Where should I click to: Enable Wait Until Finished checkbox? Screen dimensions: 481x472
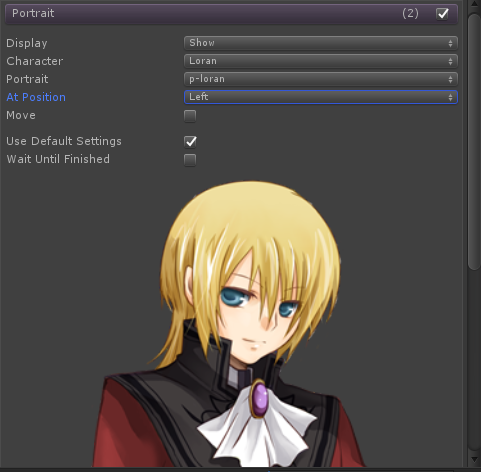coord(190,160)
